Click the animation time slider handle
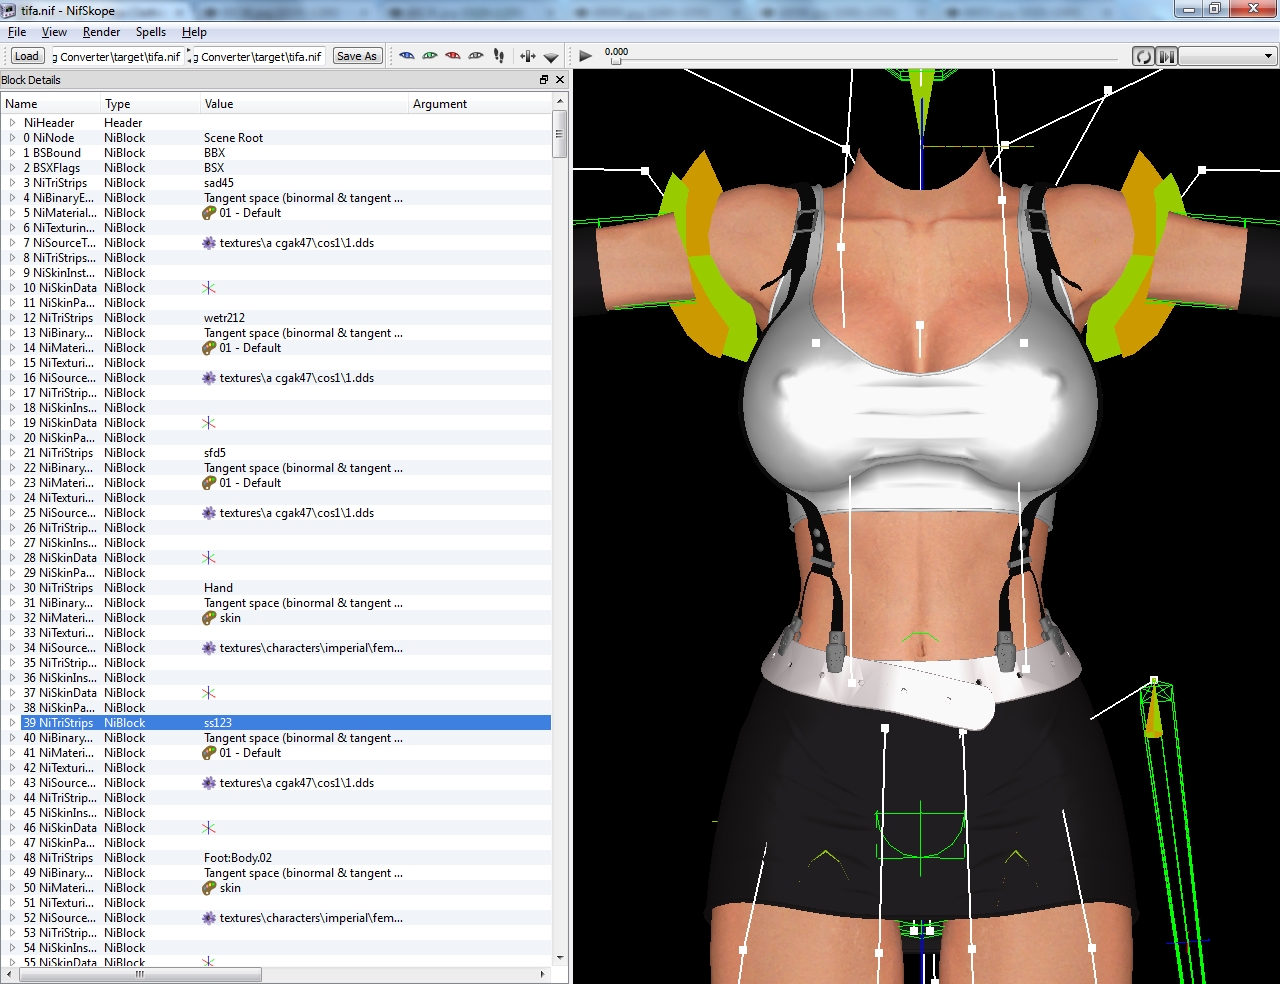 point(616,61)
